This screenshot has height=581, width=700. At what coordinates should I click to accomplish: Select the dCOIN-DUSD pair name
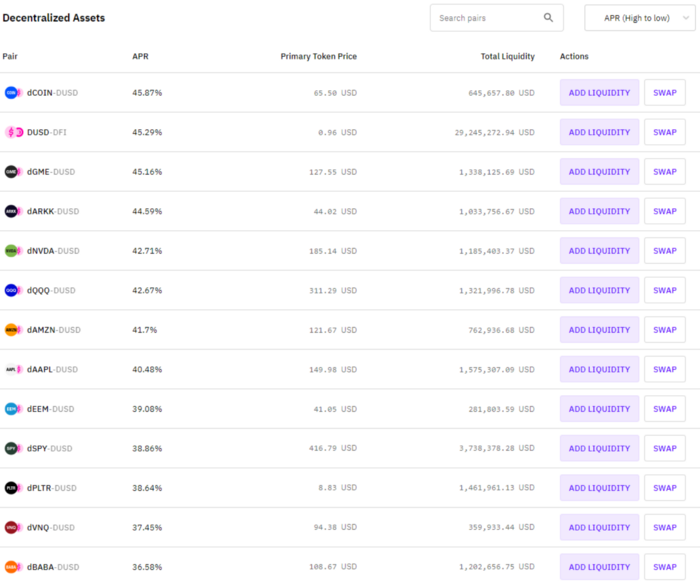point(52,93)
